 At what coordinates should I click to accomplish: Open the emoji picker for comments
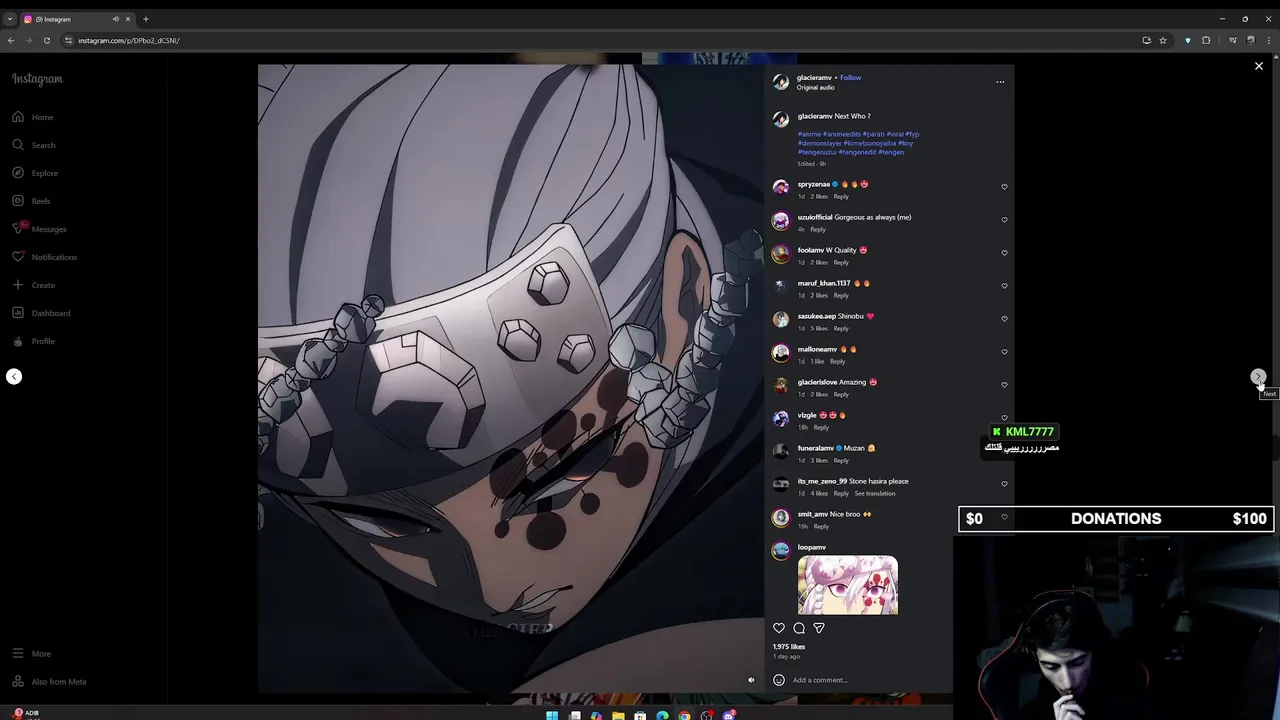pyautogui.click(x=779, y=680)
